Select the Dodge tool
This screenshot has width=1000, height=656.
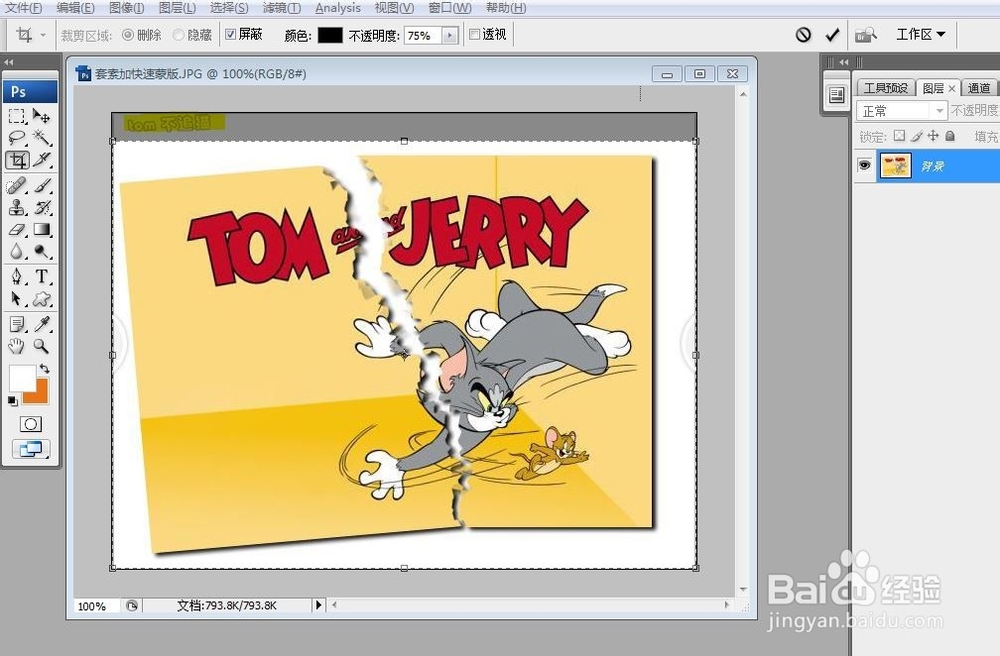(41, 251)
